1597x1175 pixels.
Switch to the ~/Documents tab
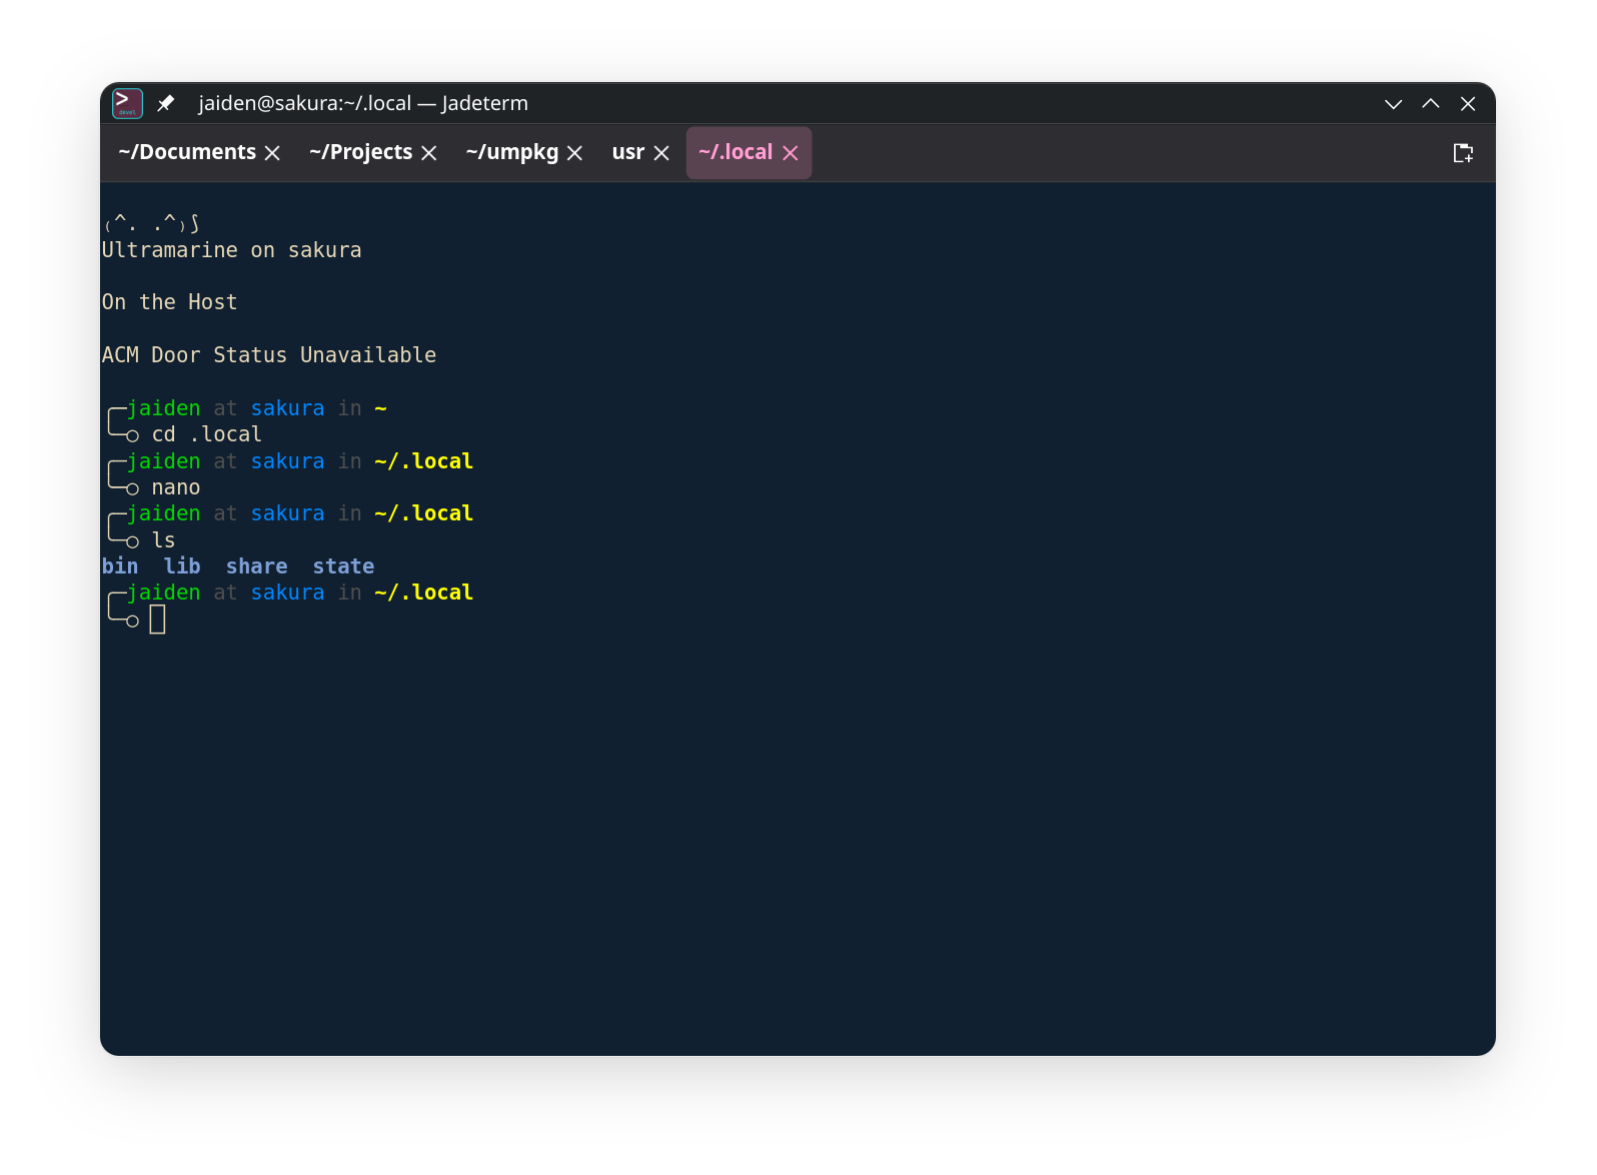(187, 152)
